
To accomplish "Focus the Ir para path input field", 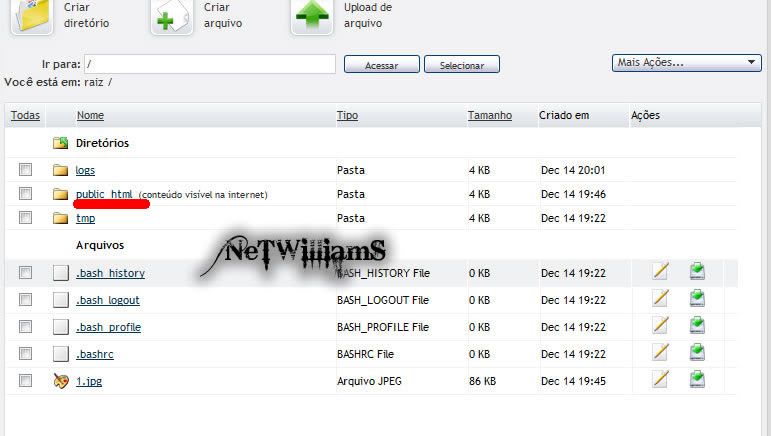I will tap(210, 64).
